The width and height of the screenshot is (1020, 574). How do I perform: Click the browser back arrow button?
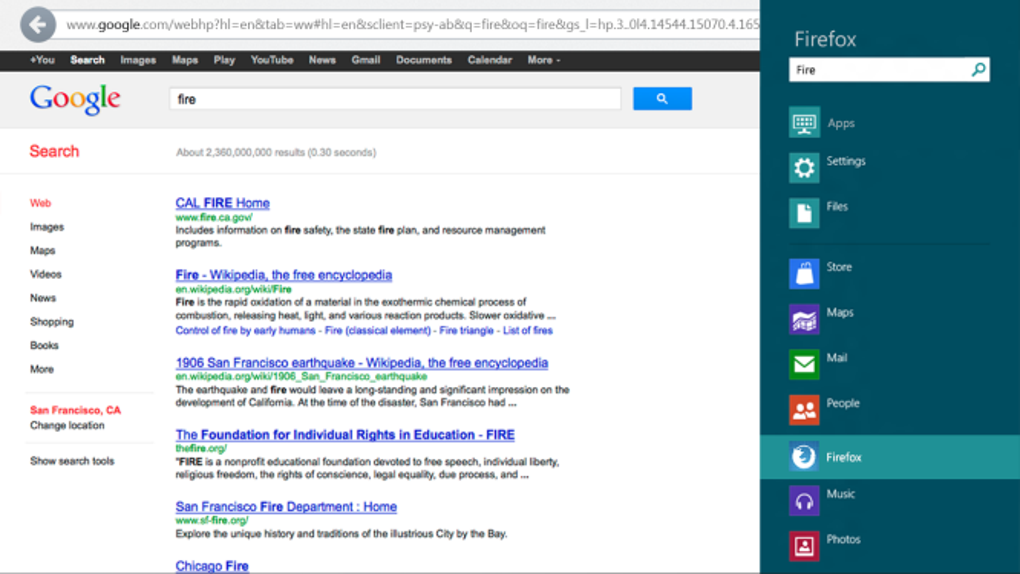click(x=38, y=25)
